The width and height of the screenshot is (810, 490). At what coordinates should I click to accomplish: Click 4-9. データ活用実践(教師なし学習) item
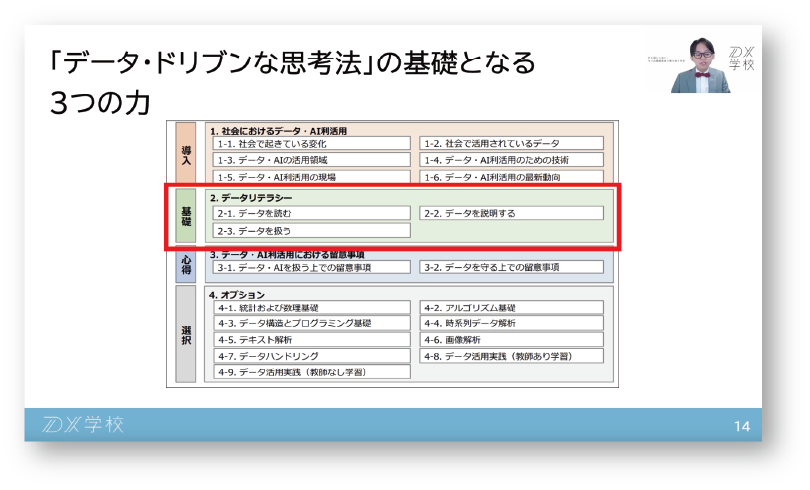(312, 372)
